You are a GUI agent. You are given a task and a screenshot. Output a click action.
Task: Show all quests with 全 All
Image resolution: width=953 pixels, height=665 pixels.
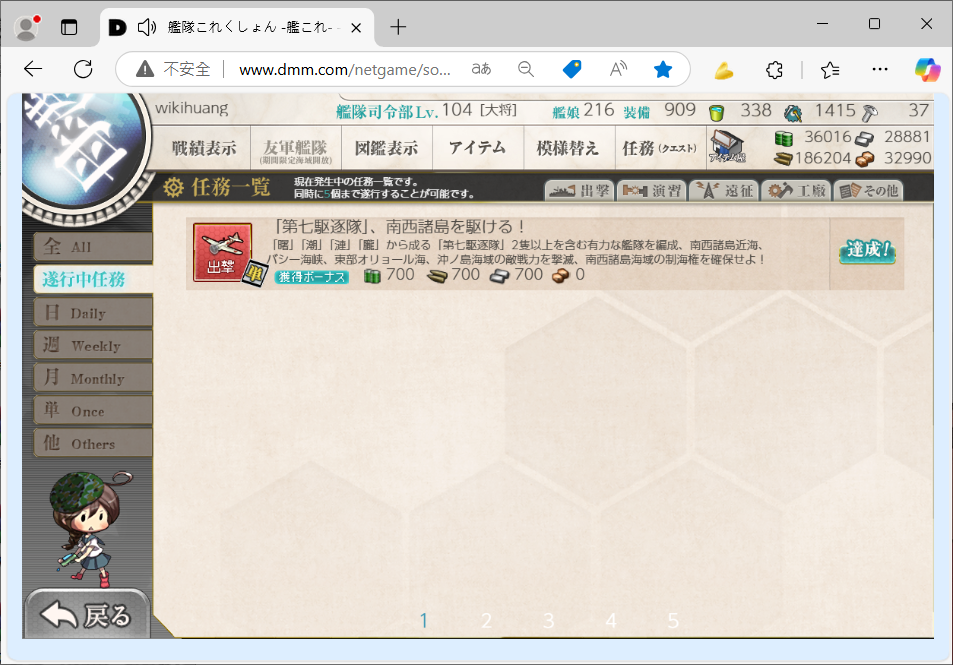coord(93,247)
